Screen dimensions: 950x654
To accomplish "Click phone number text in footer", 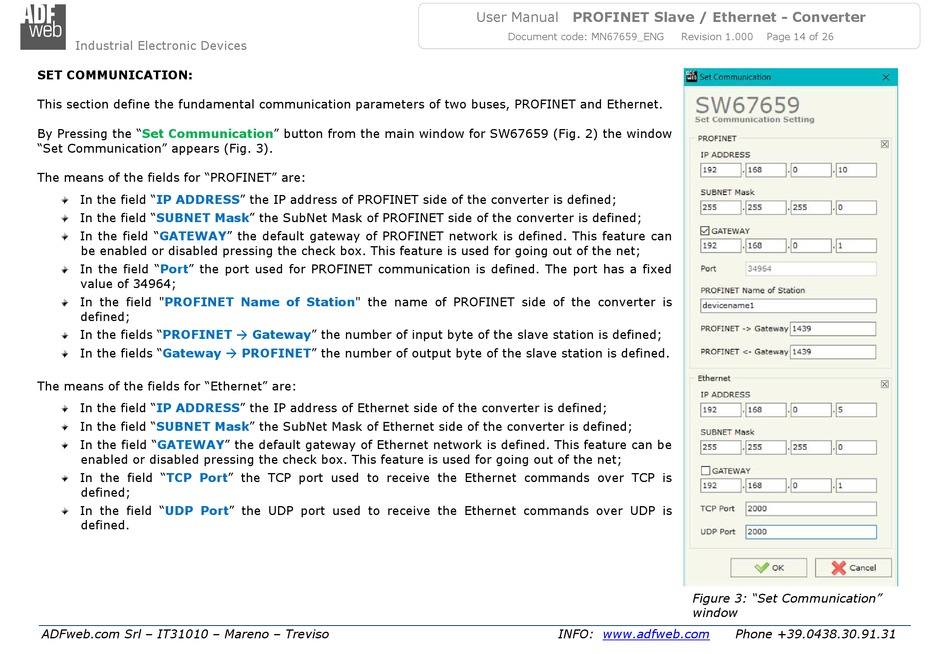I will (x=815, y=634).
